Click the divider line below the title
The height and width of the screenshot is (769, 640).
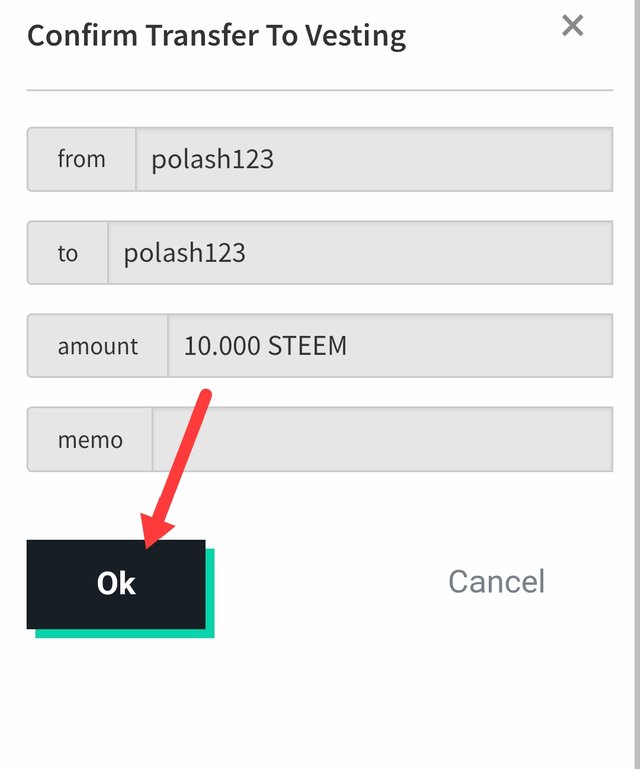pos(320,90)
